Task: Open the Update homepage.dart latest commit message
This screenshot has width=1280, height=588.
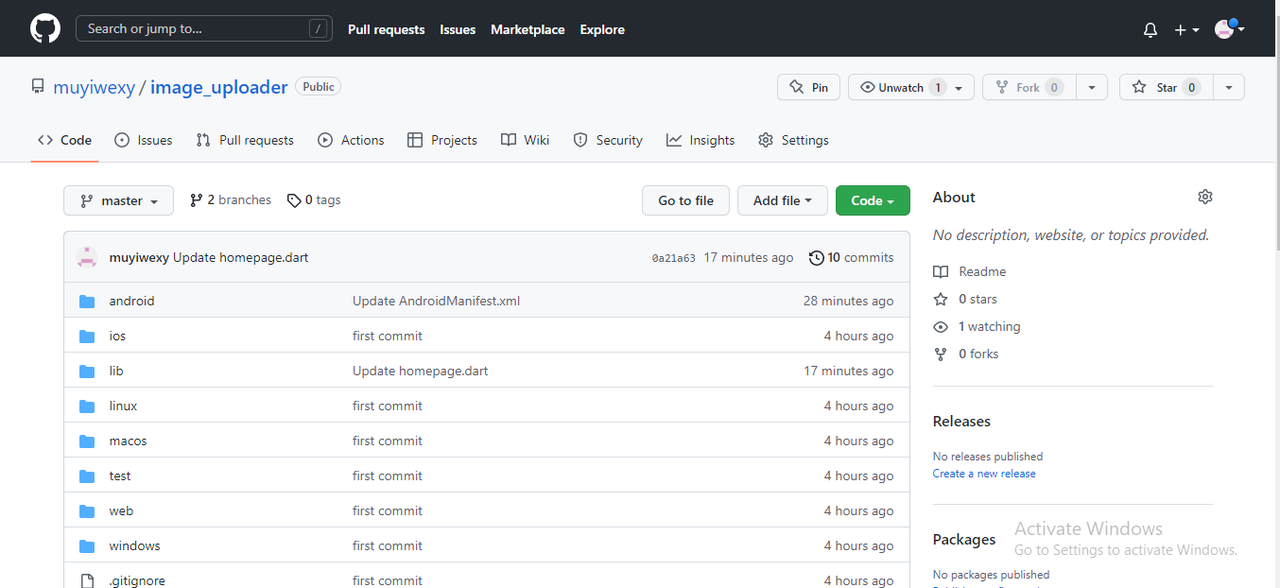Action: click(241, 257)
